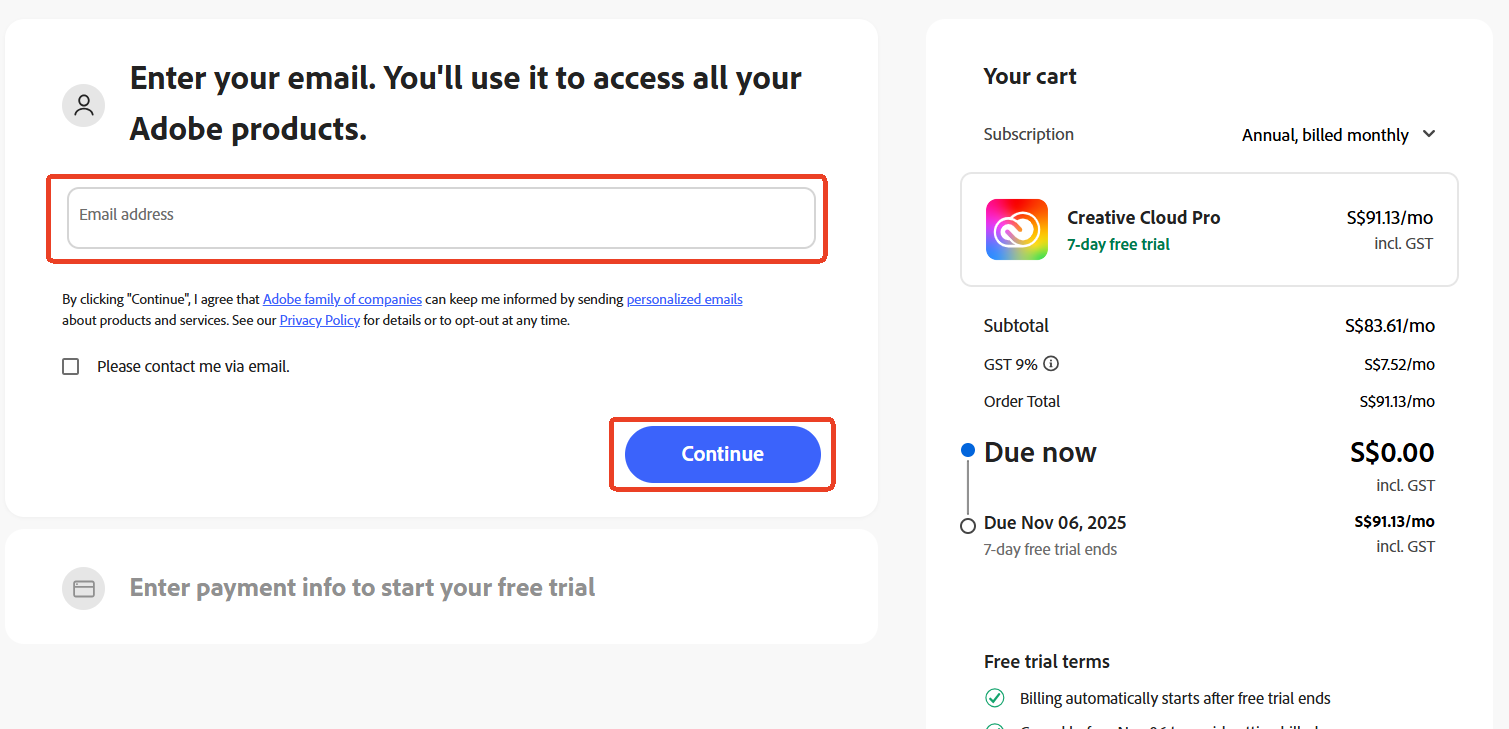This screenshot has width=1509, height=729.
Task: Click the 'personalized emails' link
Action: click(x=684, y=299)
